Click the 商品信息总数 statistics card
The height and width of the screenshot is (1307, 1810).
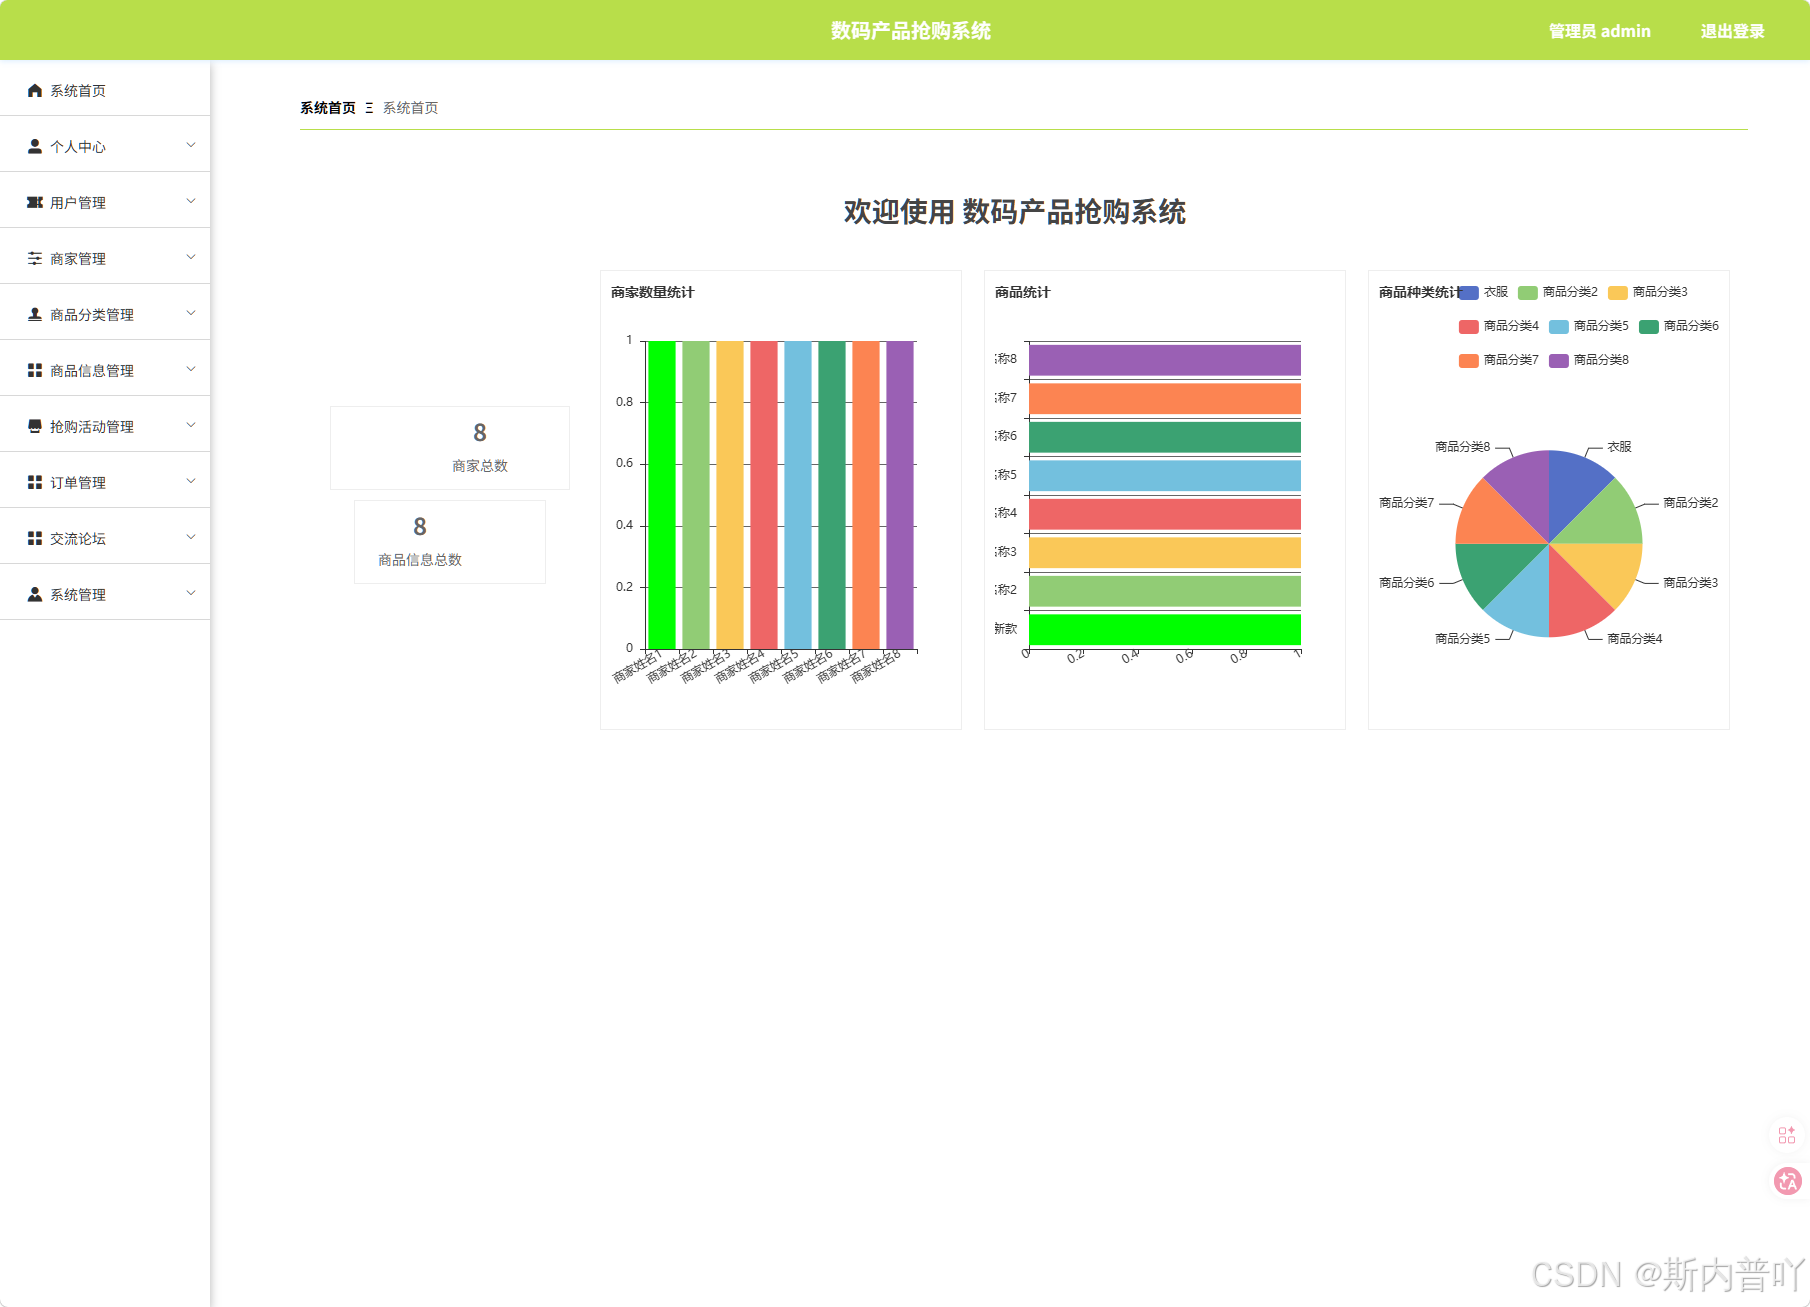coord(450,542)
